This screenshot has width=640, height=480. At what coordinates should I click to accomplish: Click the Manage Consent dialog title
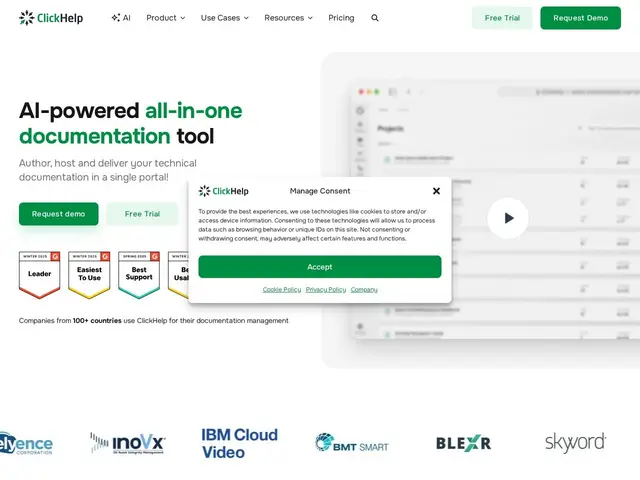coord(320,191)
